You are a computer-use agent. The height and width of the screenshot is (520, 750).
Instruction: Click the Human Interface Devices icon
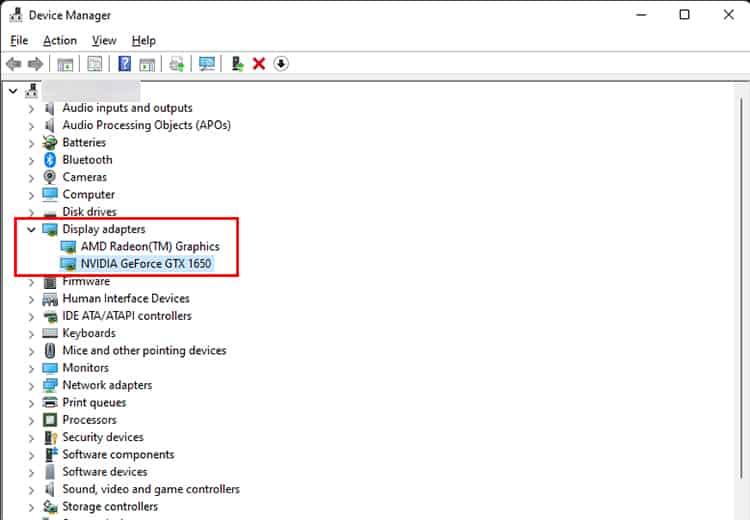click(x=50, y=299)
